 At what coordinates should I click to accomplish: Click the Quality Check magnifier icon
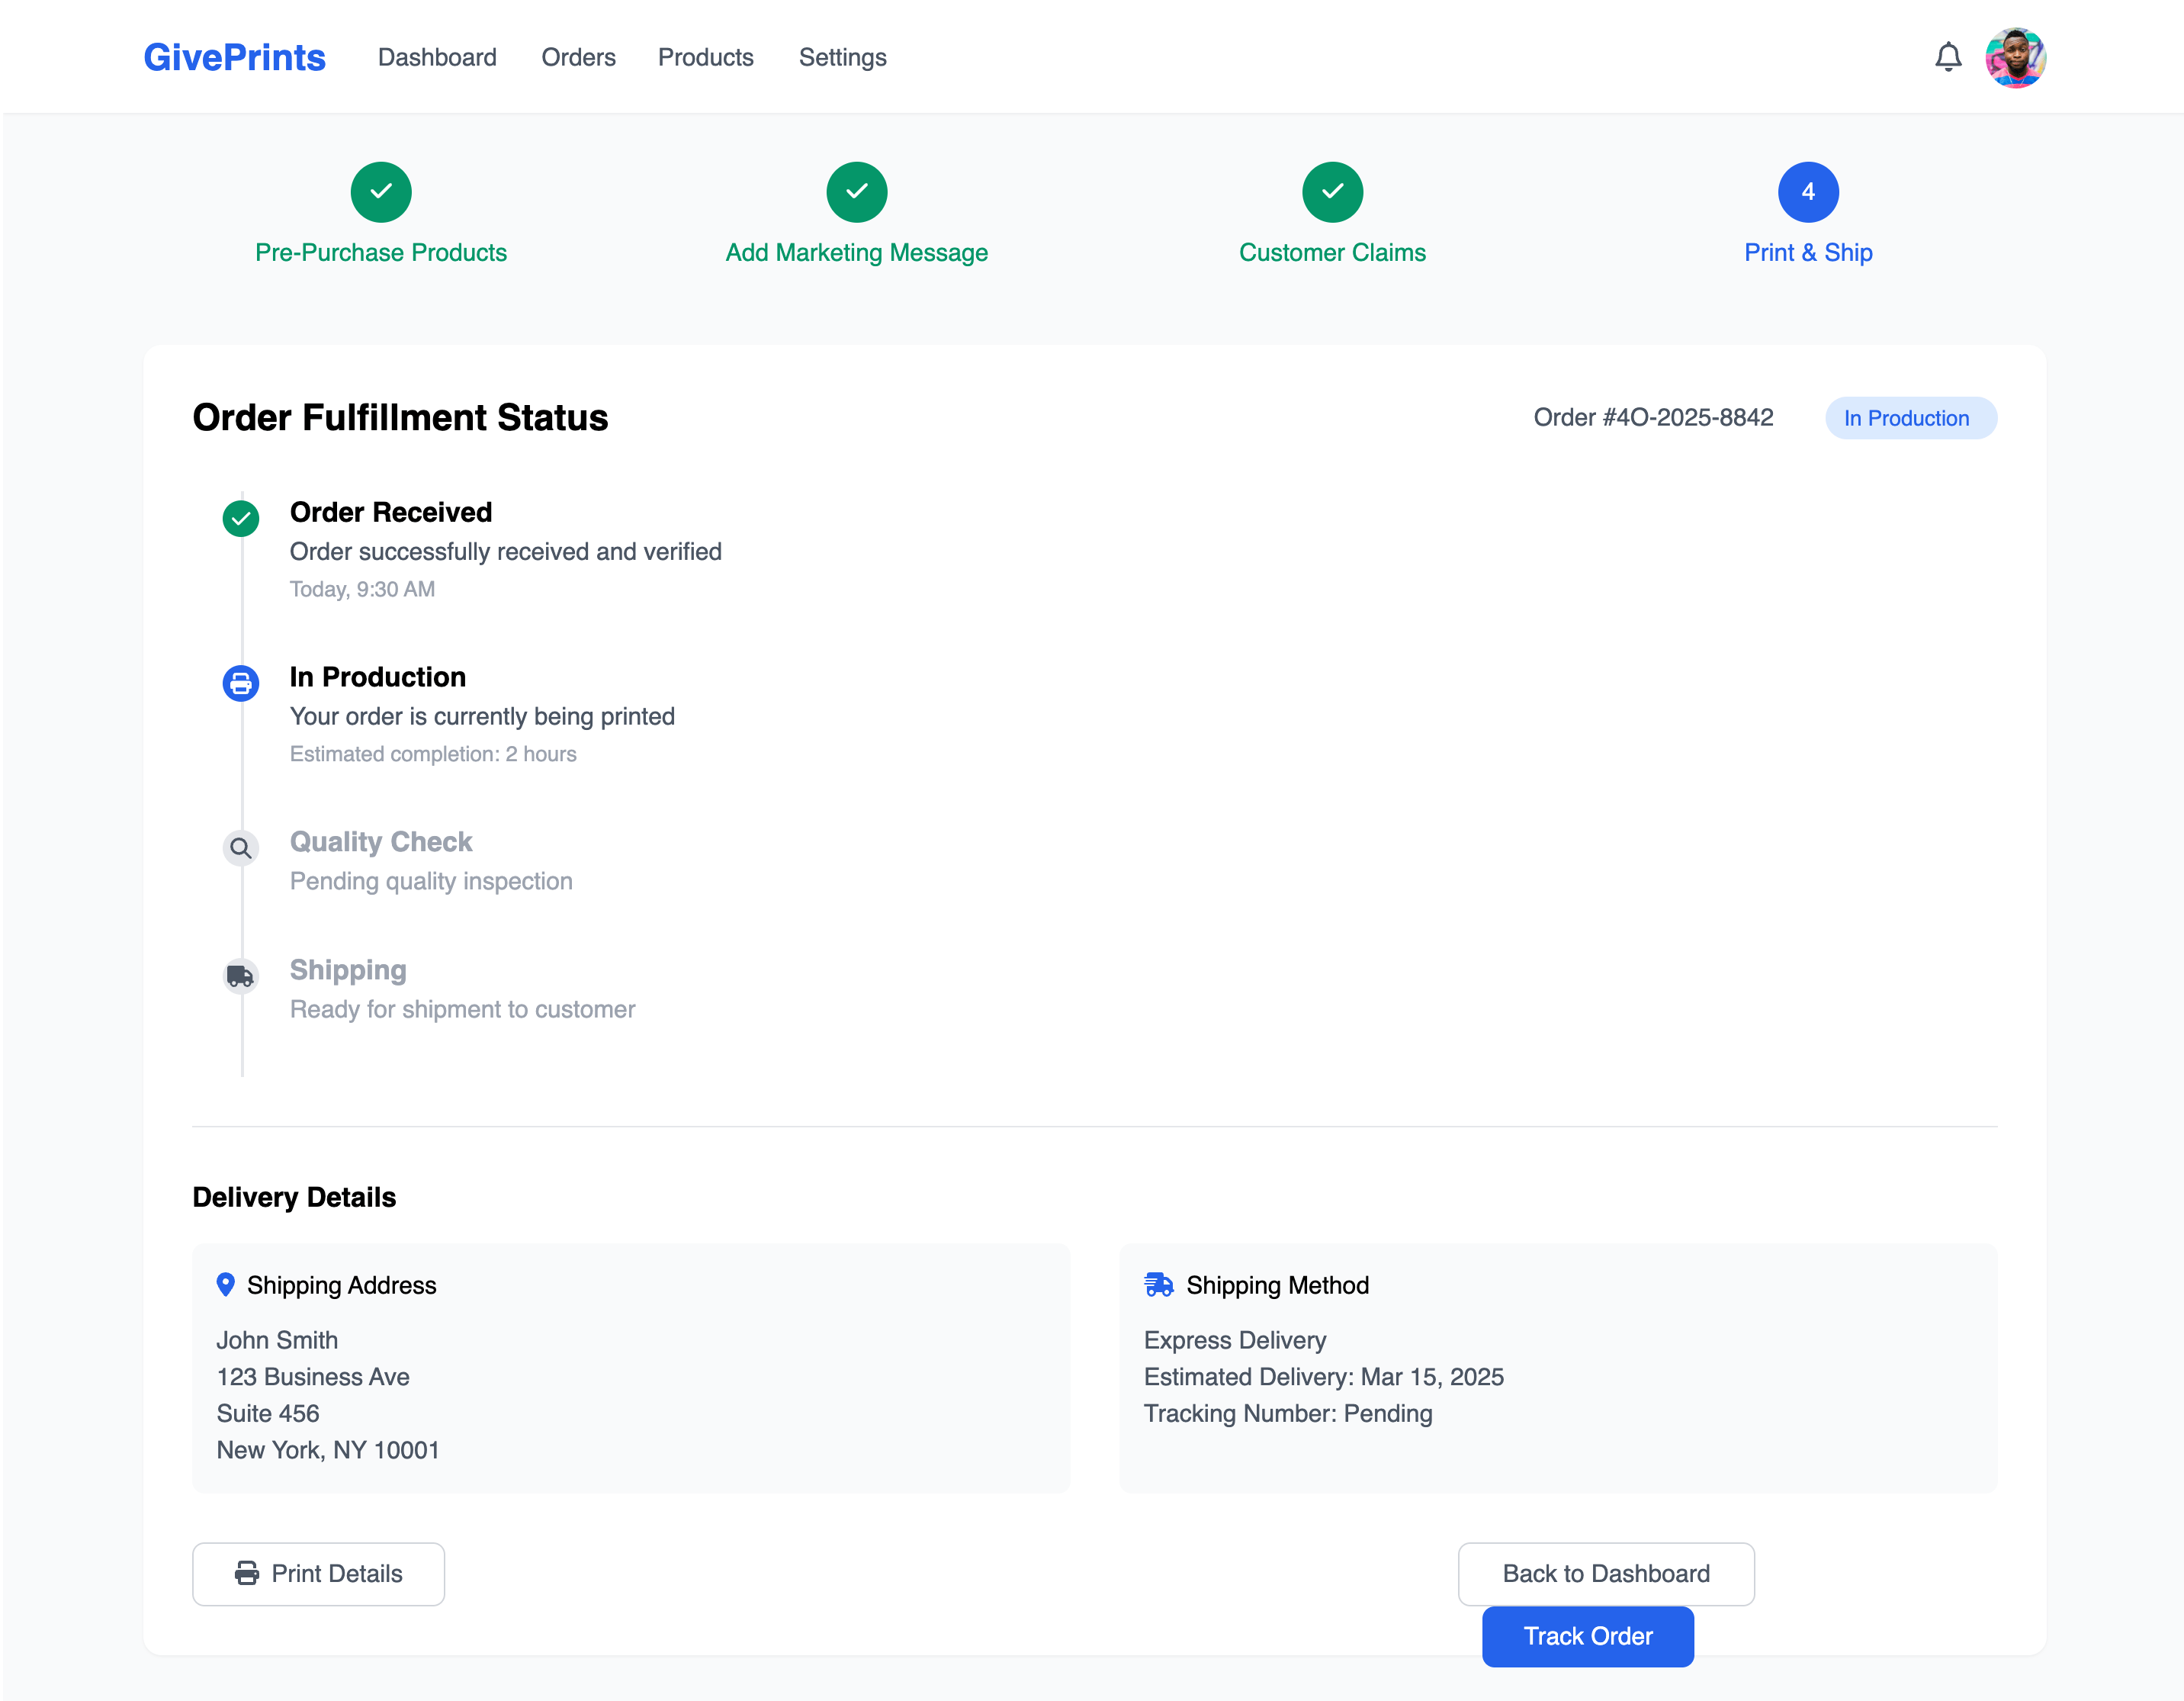[241, 848]
